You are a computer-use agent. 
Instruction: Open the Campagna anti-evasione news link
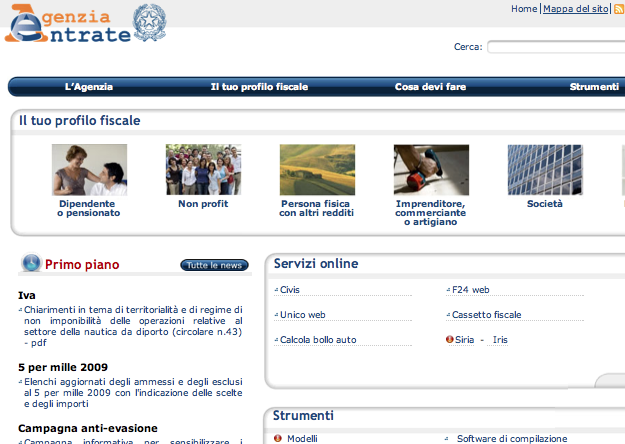point(133,441)
